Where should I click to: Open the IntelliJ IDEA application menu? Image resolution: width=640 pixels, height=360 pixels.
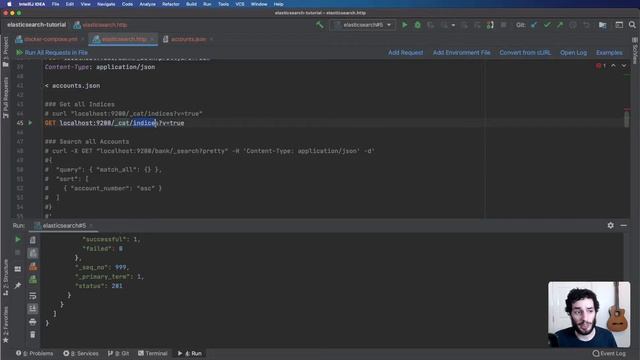tap(32, 4)
